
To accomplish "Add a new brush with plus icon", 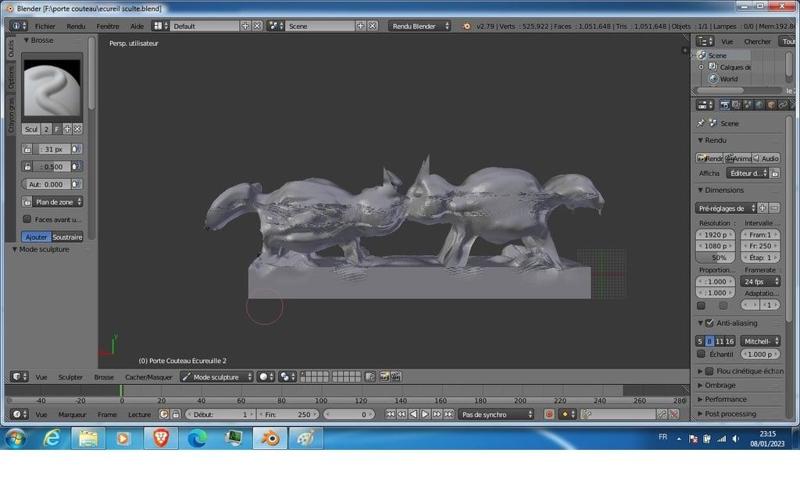I will [67, 129].
